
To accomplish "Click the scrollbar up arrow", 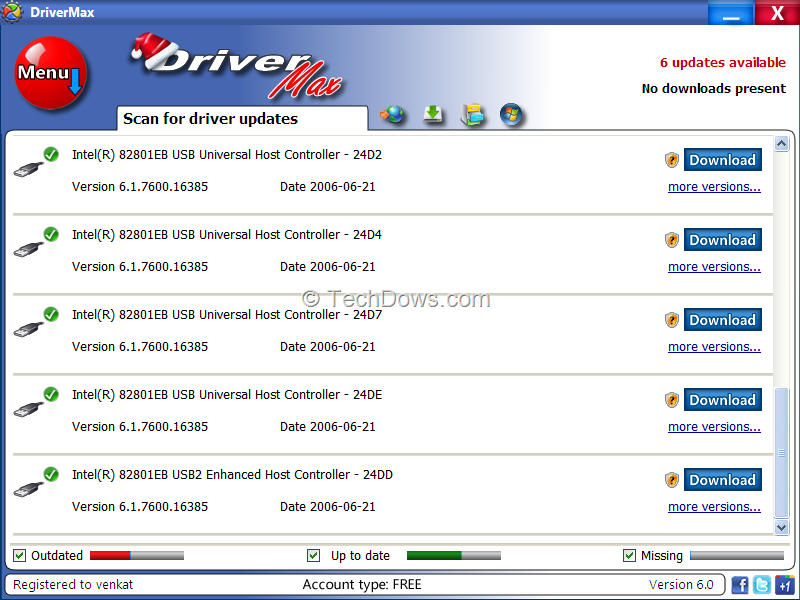I will (x=782, y=144).
